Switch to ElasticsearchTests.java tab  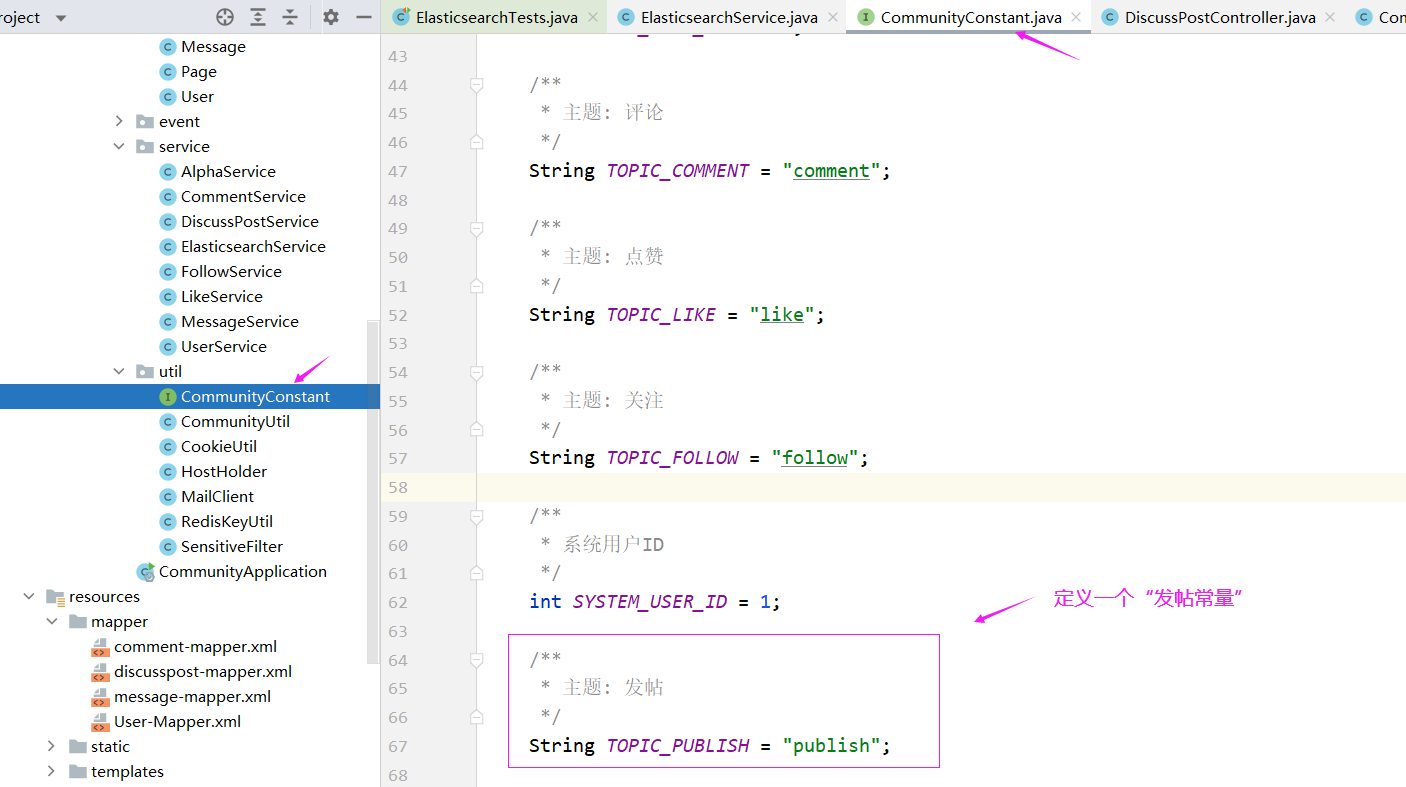coord(496,17)
